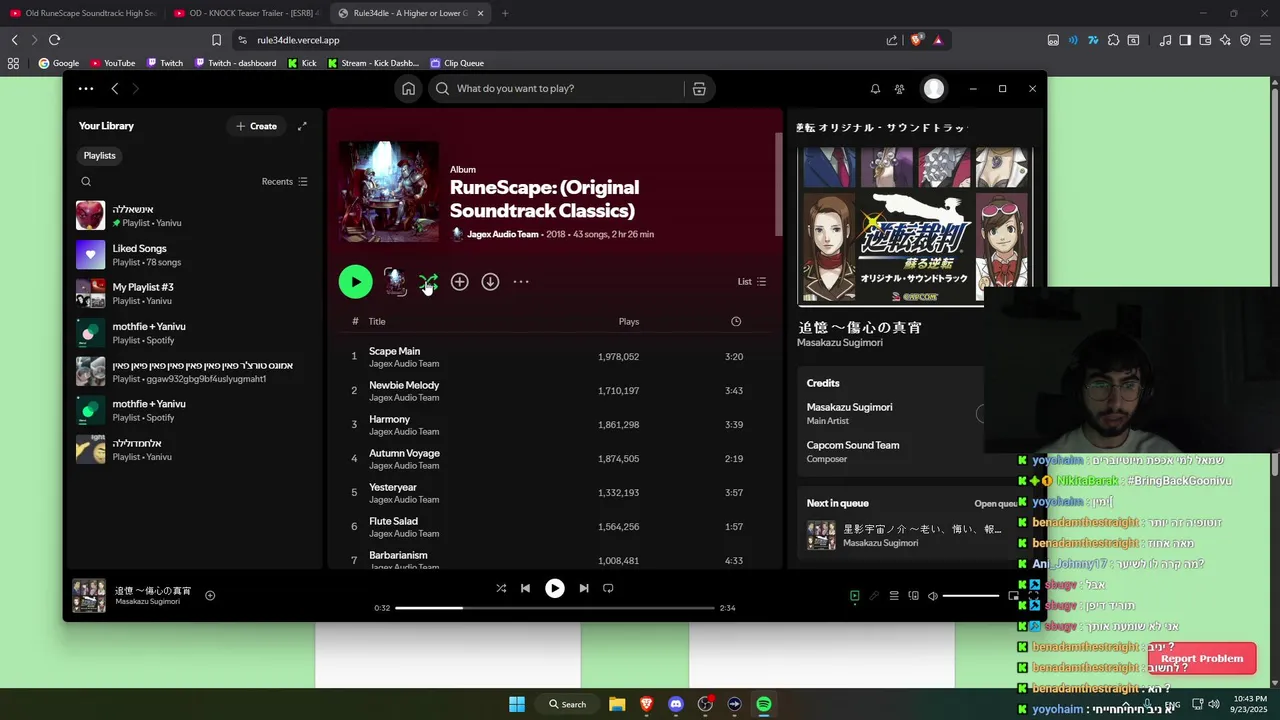The width and height of the screenshot is (1280, 720).
Task: Open the Recents sort dropdown
Action: 284,182
